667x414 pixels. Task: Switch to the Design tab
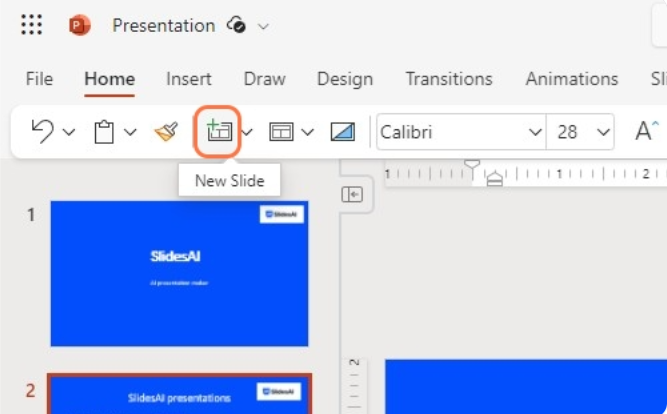coord(345,79)
